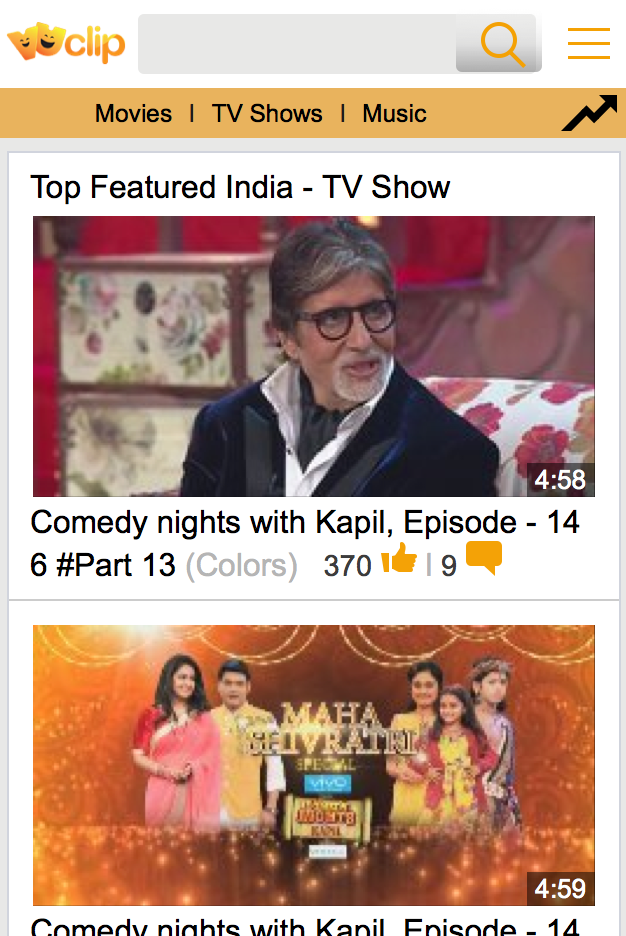Screen dimensions: 626x936
Task: Click the Vuclip logo
Action: (66, 42)
